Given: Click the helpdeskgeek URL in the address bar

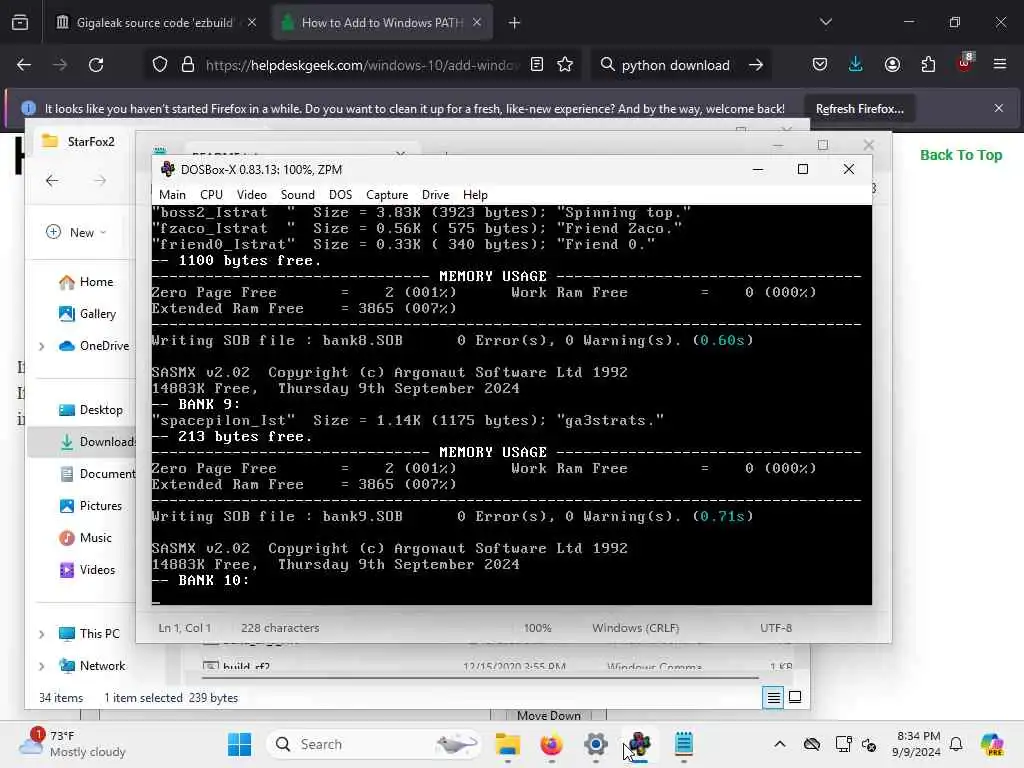Looking at the screenshot, I should click(x=362, y=65).
